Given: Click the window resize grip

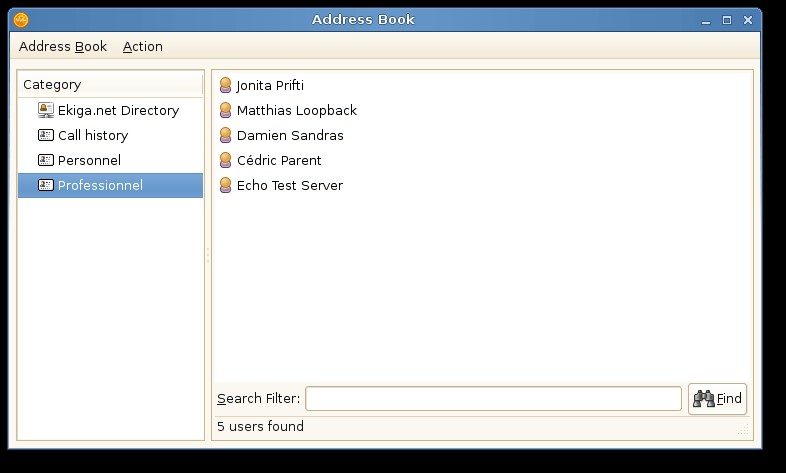Looking at the screenshot, I should [744, 430].
